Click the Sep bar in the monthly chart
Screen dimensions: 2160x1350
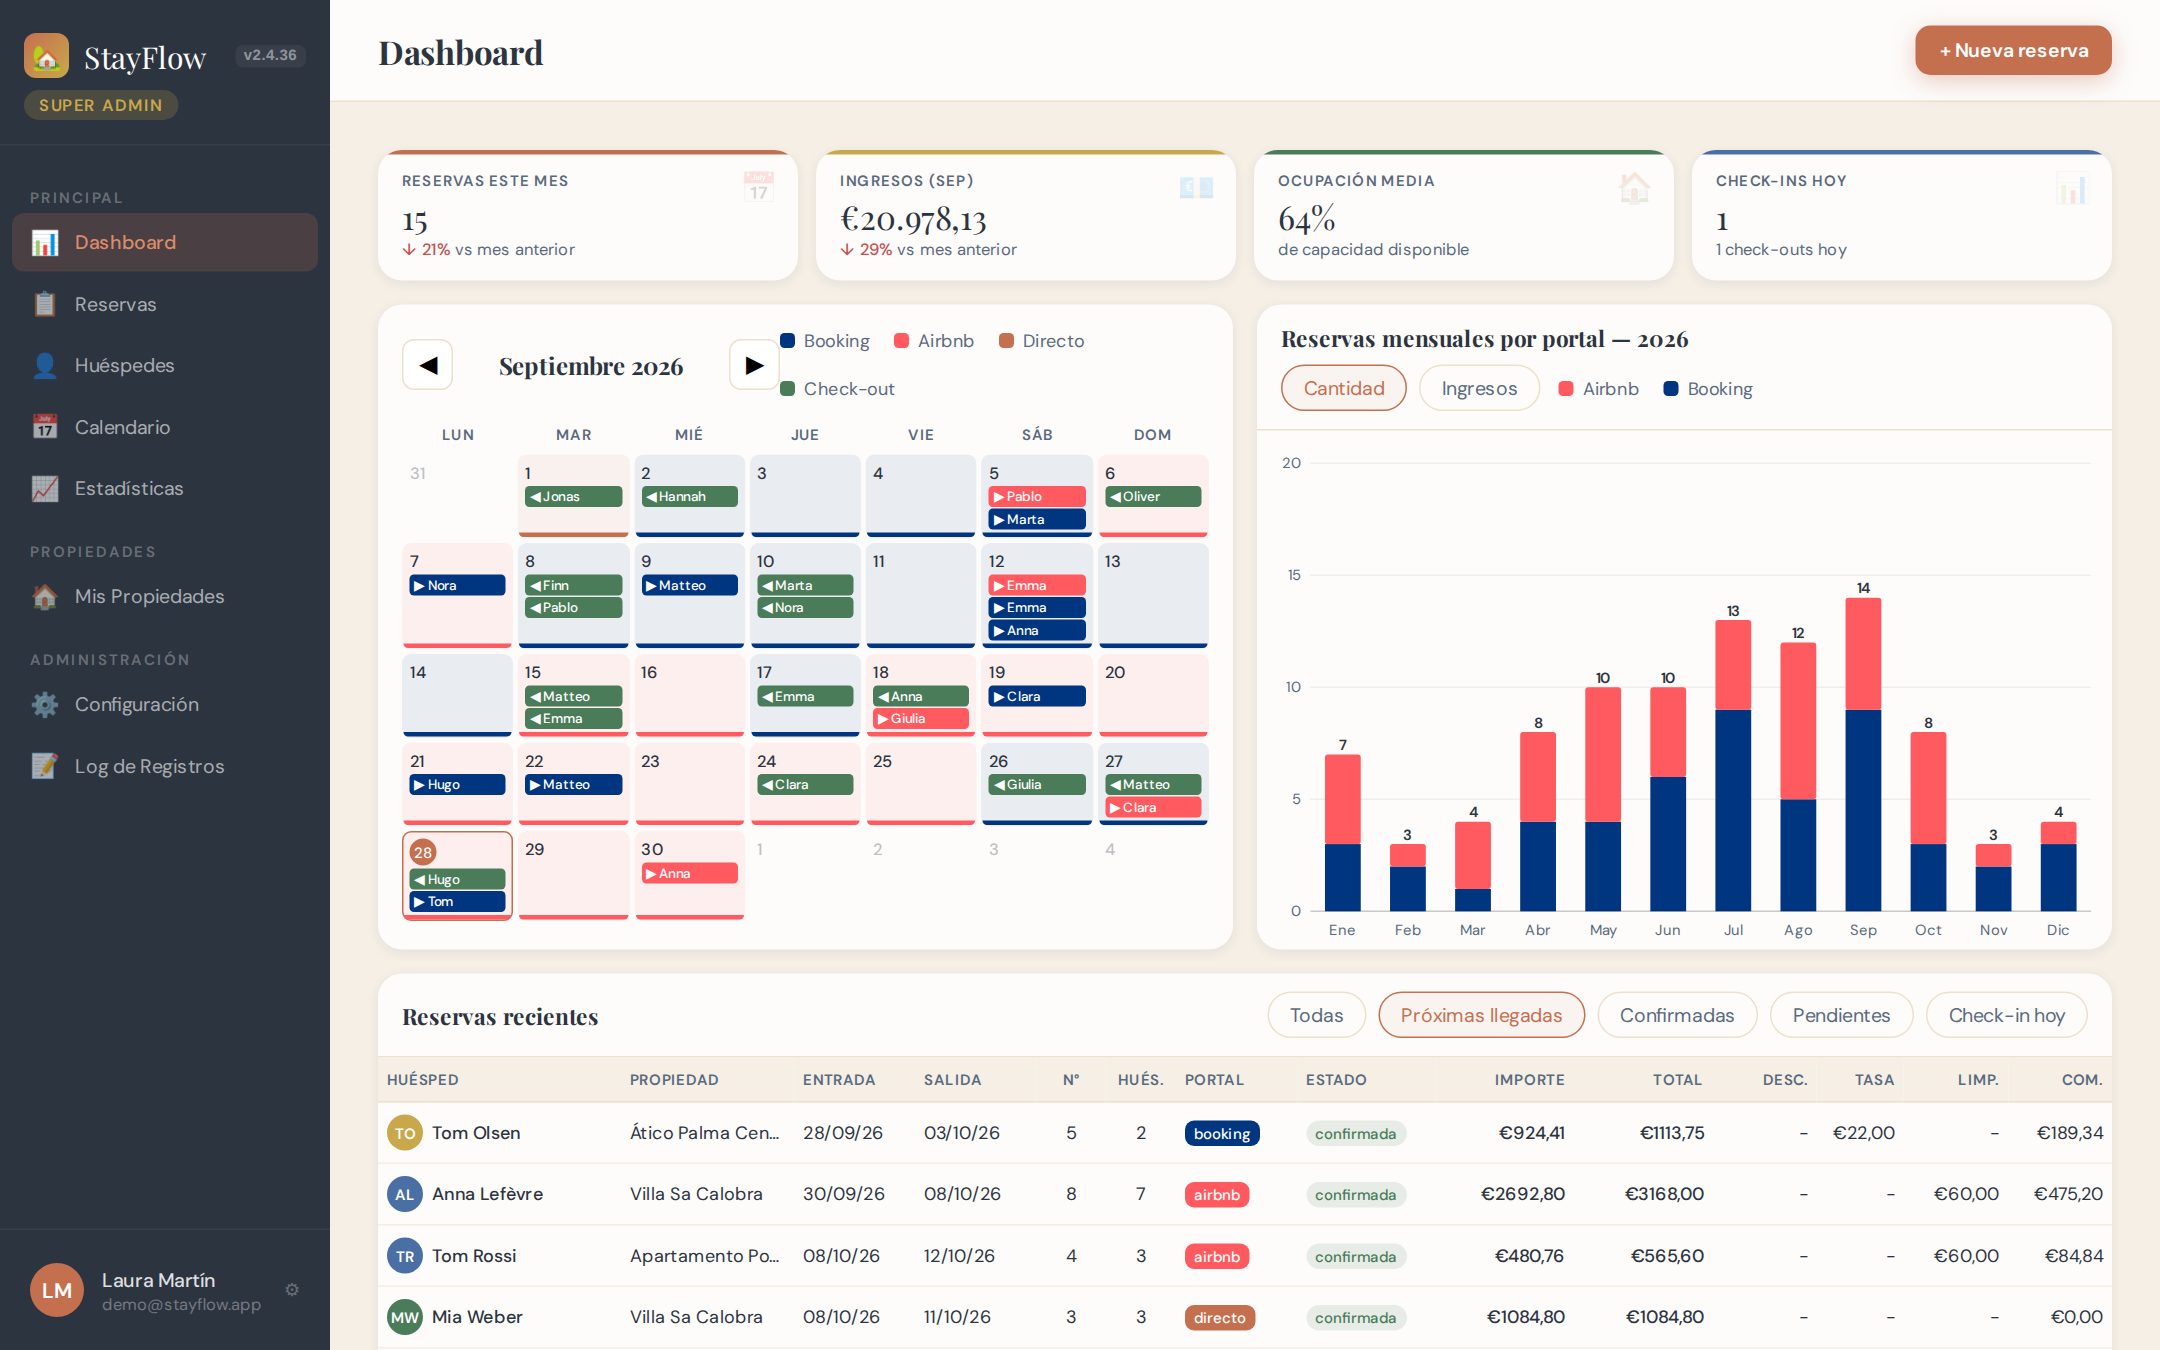coord(1863,754)
